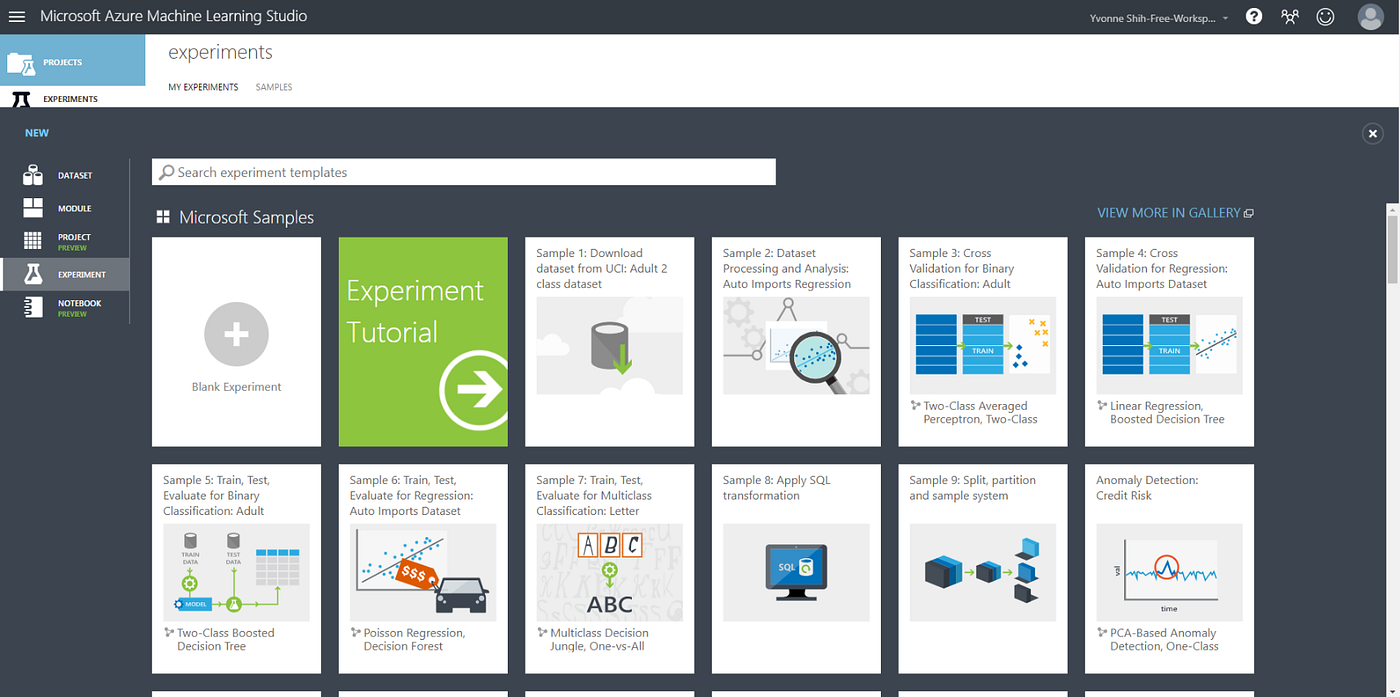
Task: Open the Yvonne Shih workspace dropdown
Action: [x=1157, y=16]
